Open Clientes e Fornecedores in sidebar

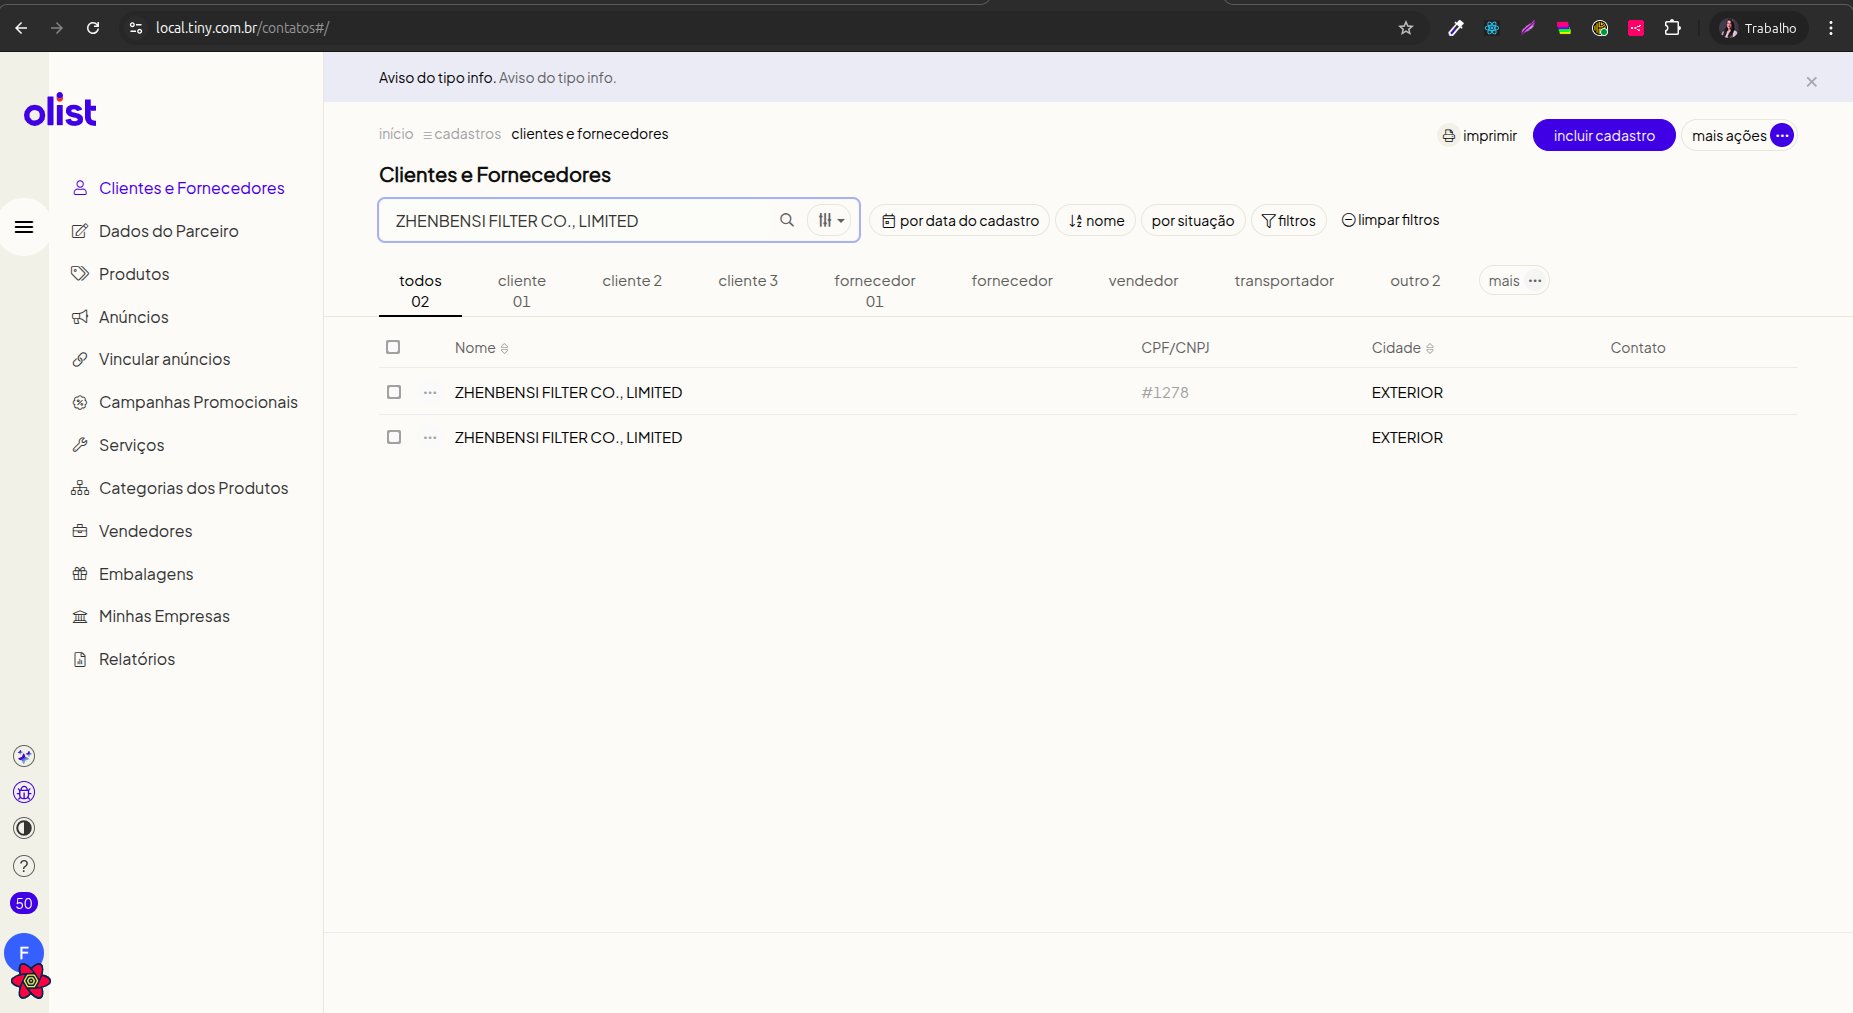click(x=191, y=188)
